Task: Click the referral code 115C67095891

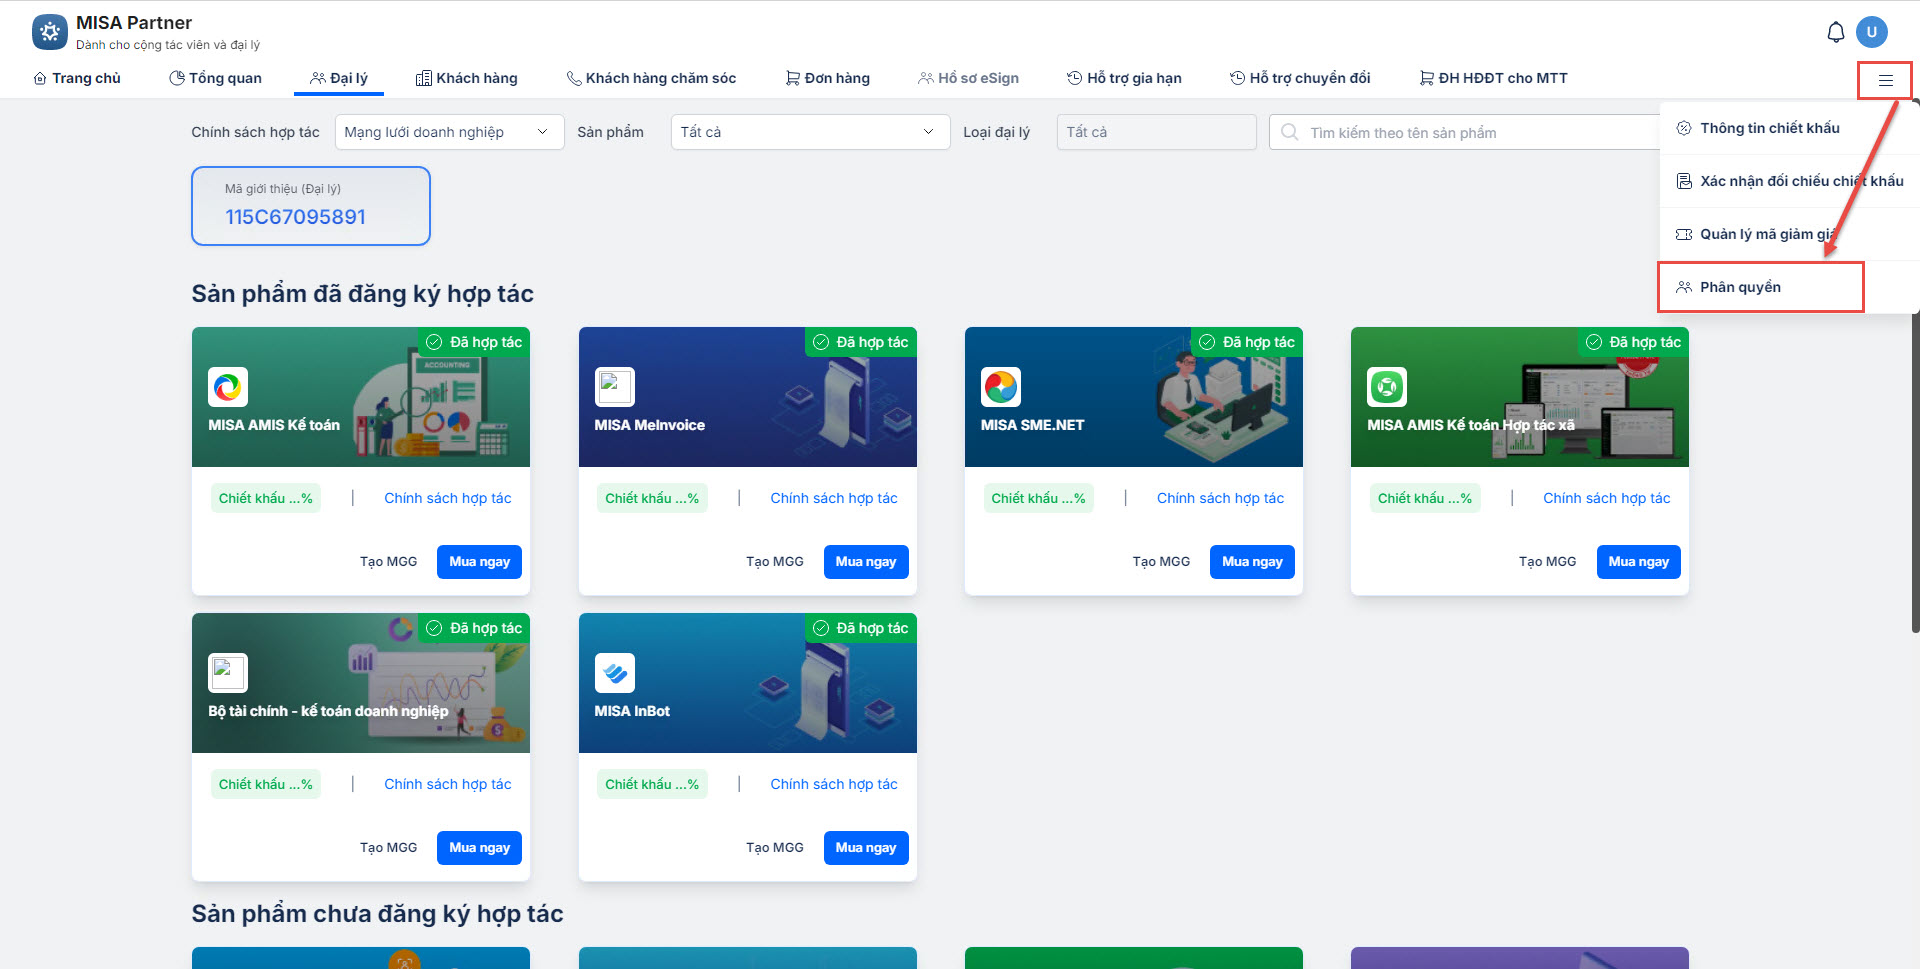Action: pos(295,217)
